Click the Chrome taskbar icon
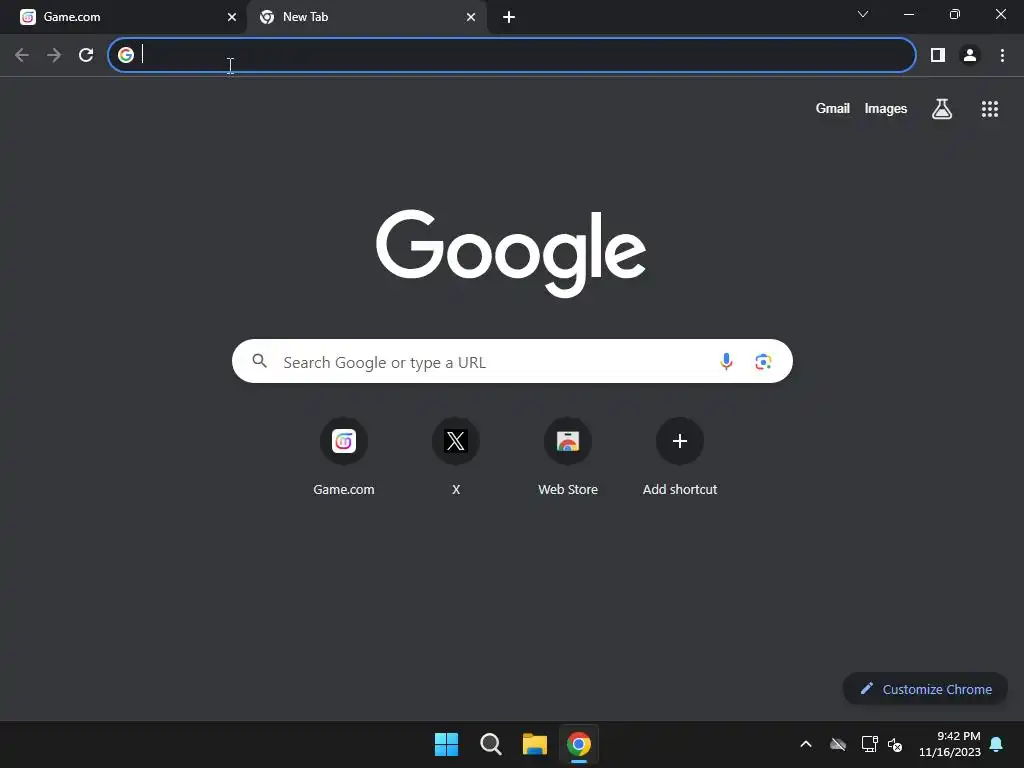Image resolution: width=1024 pixels, height=768 pixels. (x=579, y=744)
